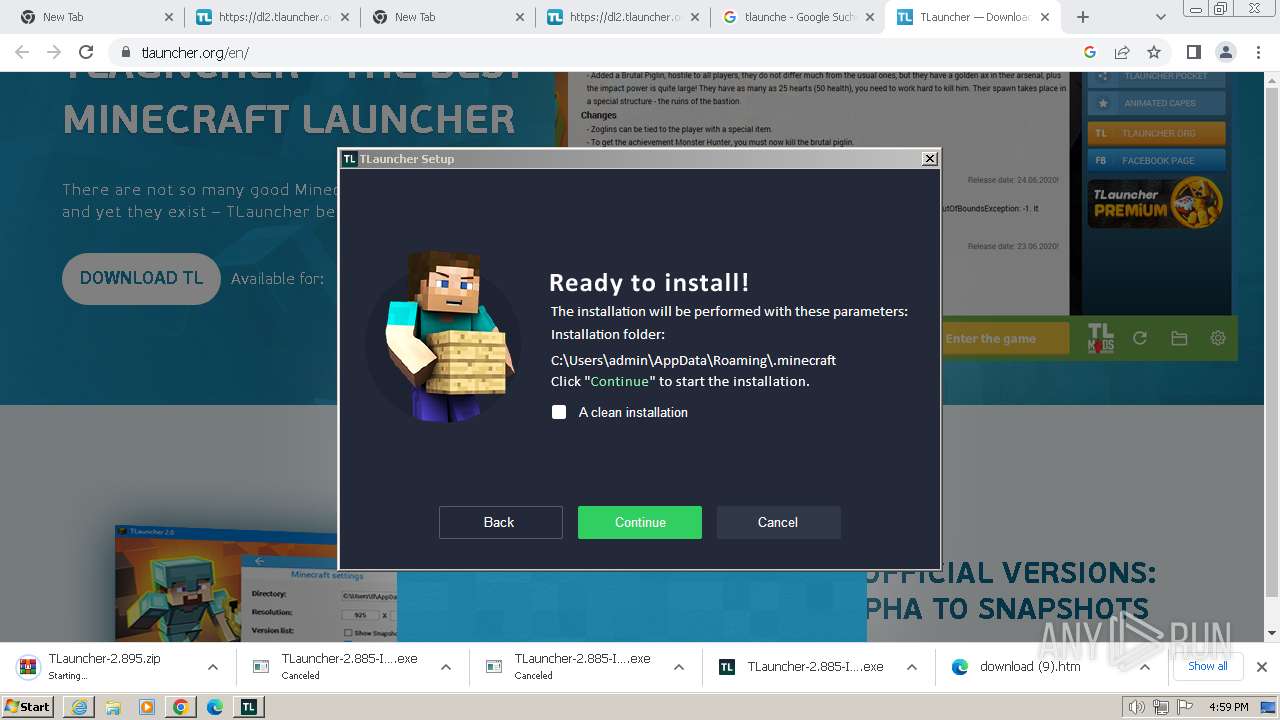1280x720 pixels.
Task: Share this page icon
Action: (1122, 53)
